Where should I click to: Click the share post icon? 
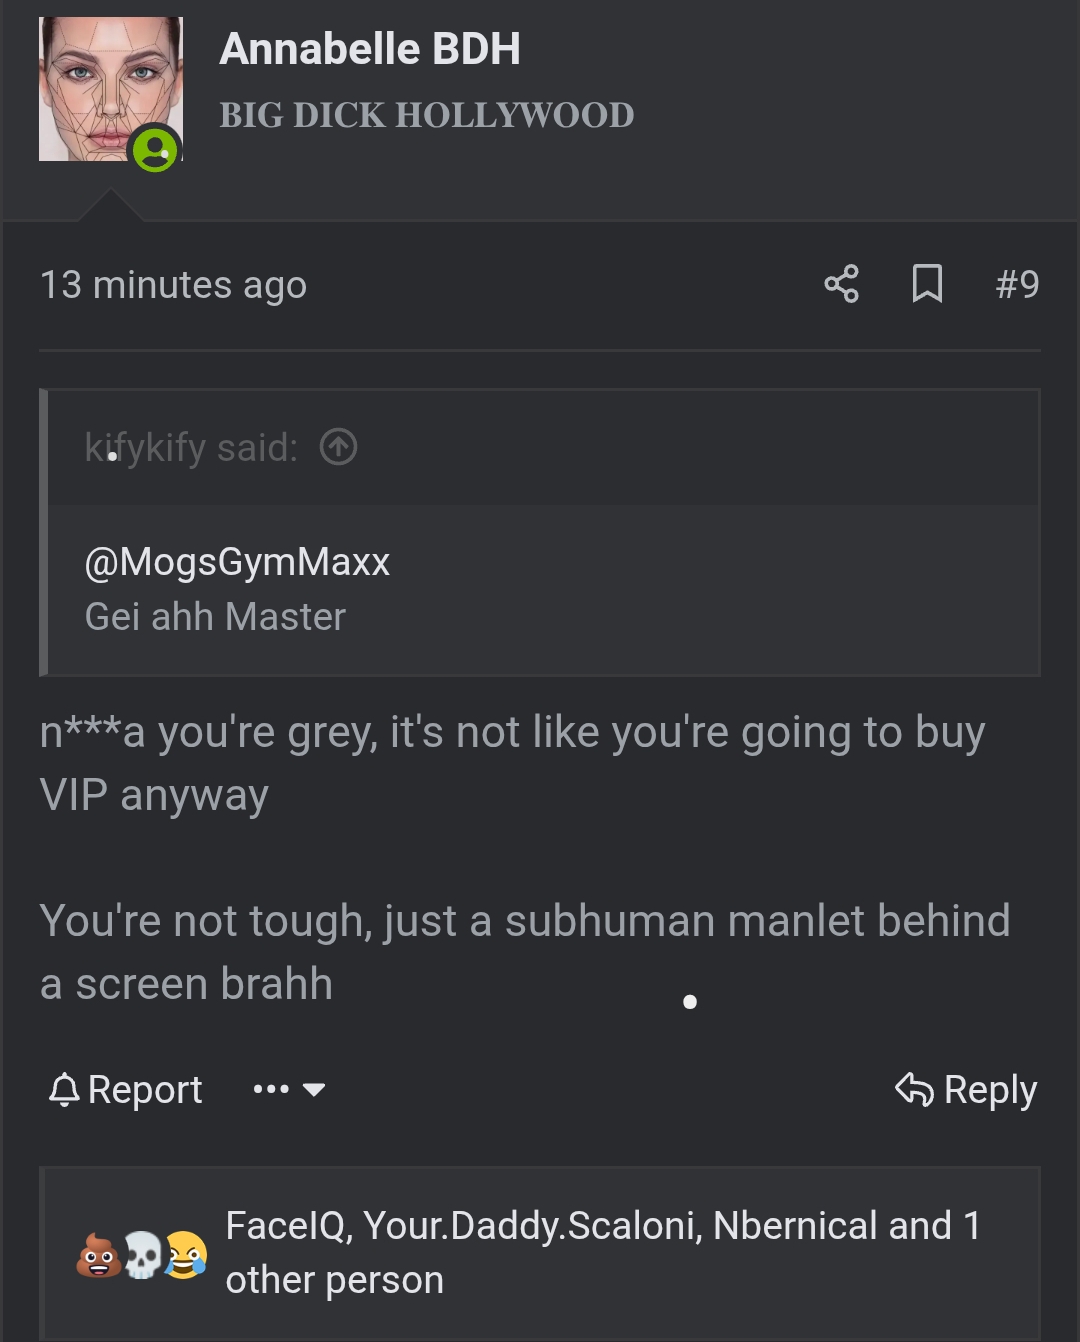(841, 284)
